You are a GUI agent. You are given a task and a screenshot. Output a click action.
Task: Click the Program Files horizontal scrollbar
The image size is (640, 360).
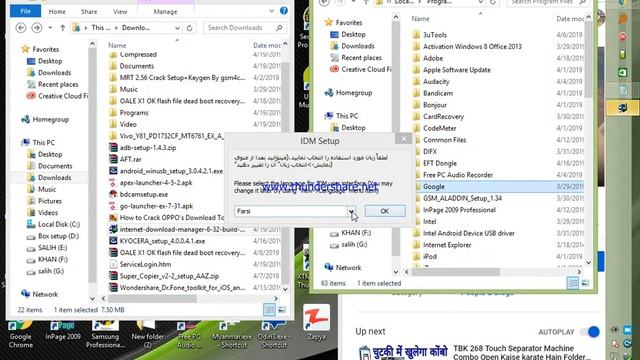coord(455,272)
